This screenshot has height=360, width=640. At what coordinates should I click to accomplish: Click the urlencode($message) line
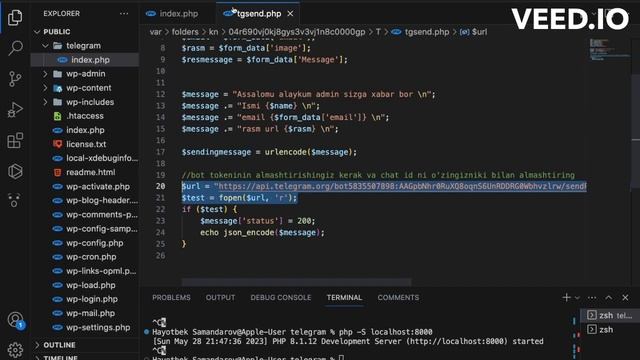269,152
